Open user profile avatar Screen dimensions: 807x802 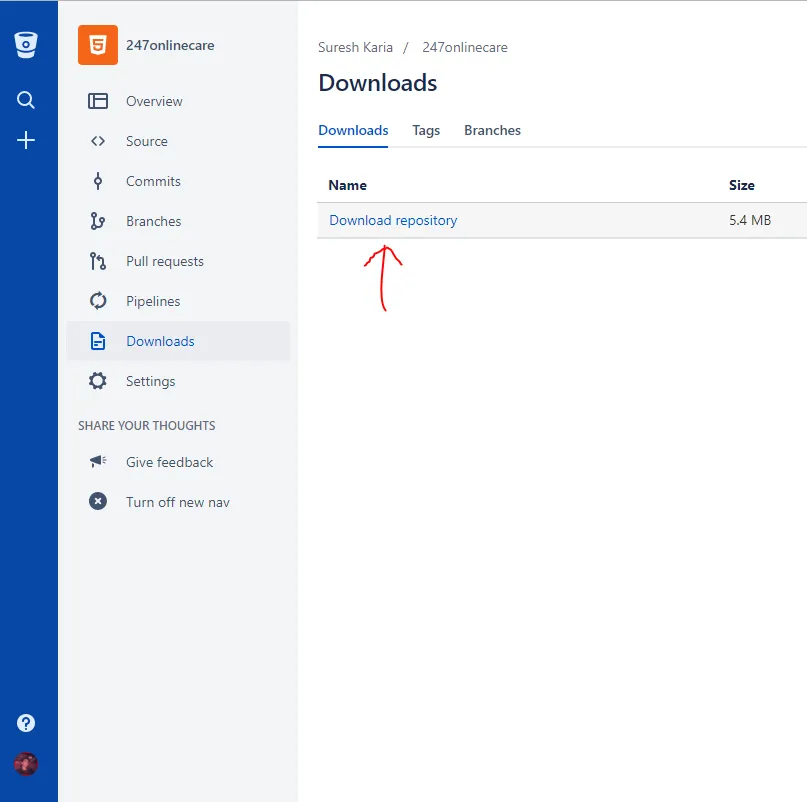(26, 763)
